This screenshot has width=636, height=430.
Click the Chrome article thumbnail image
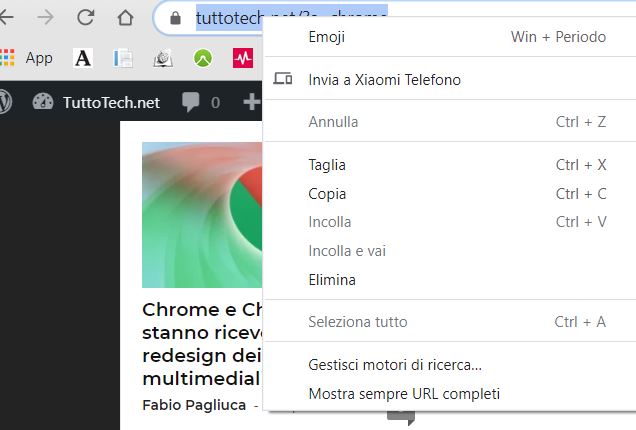202,214
